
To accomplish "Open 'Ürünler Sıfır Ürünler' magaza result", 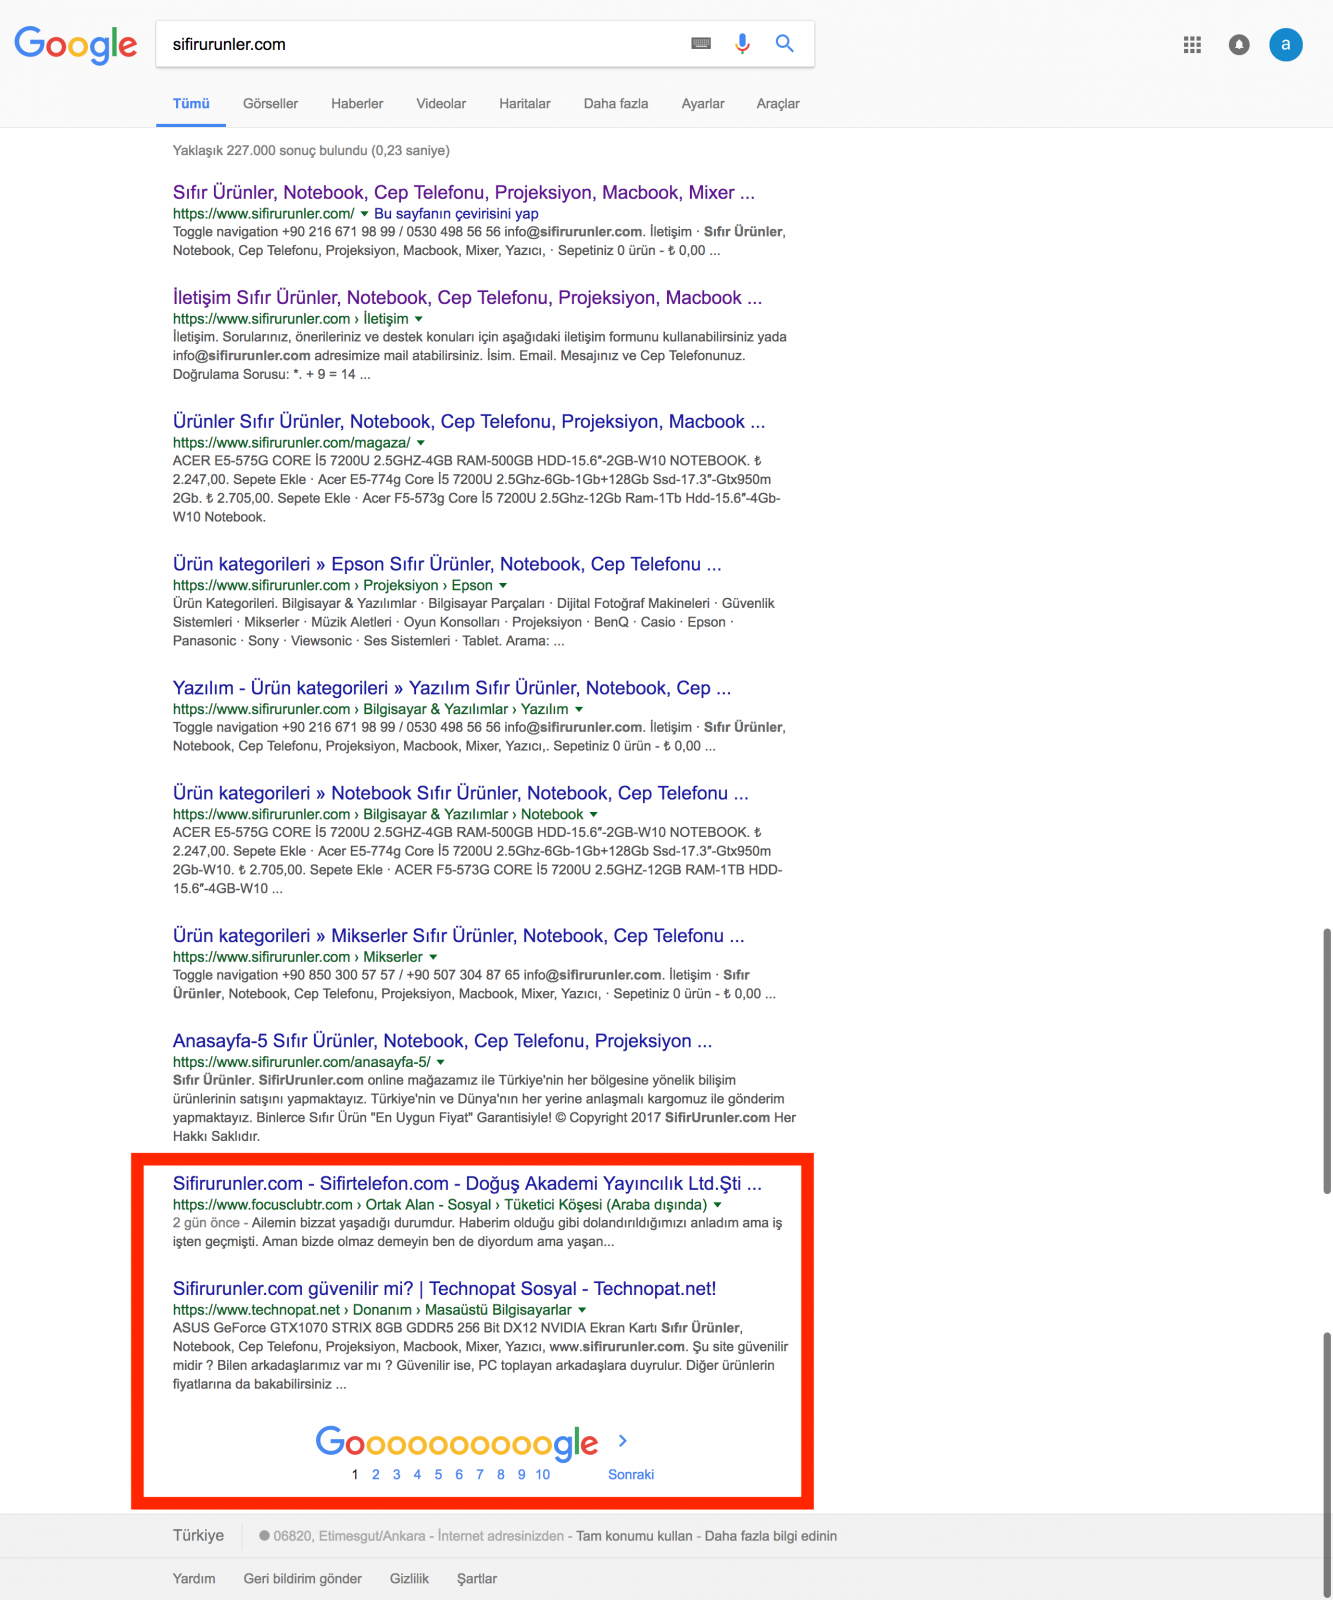I will (x=469, y=422).
